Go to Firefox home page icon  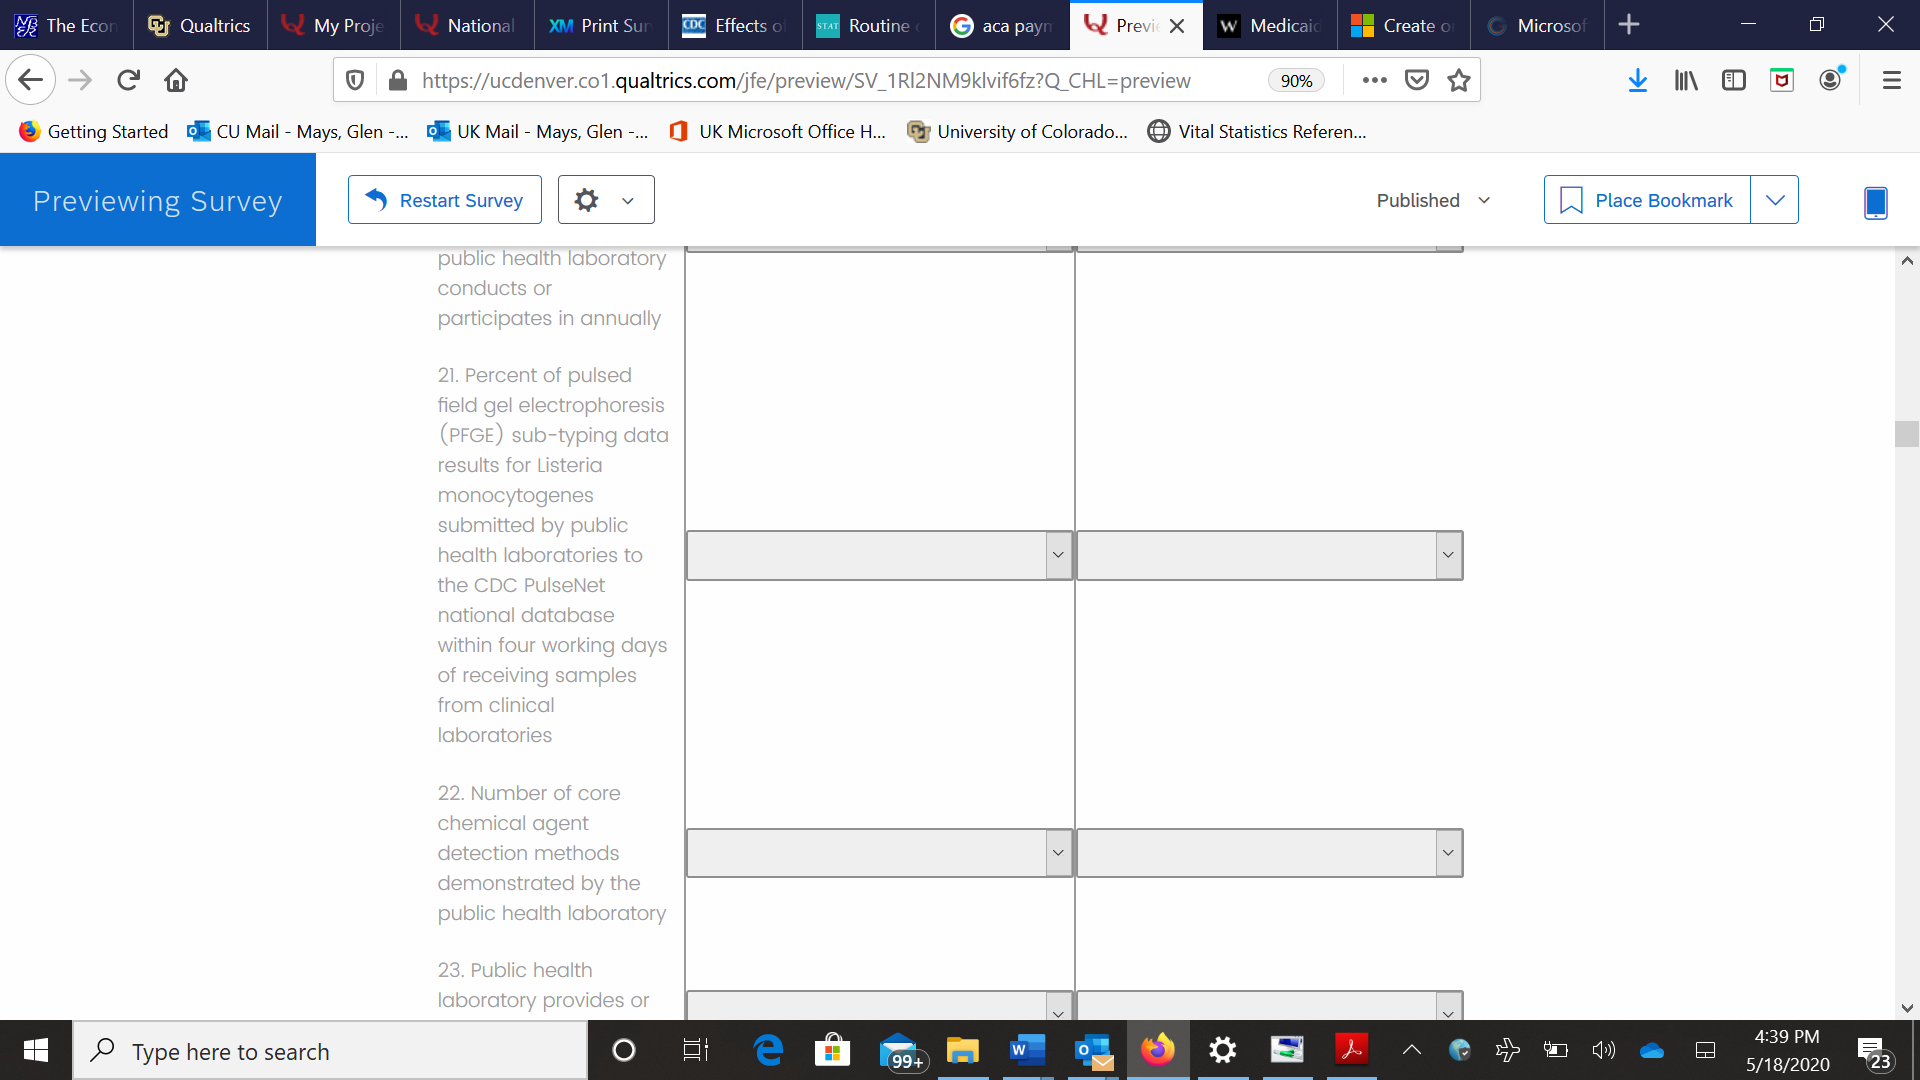coord(176,80)
